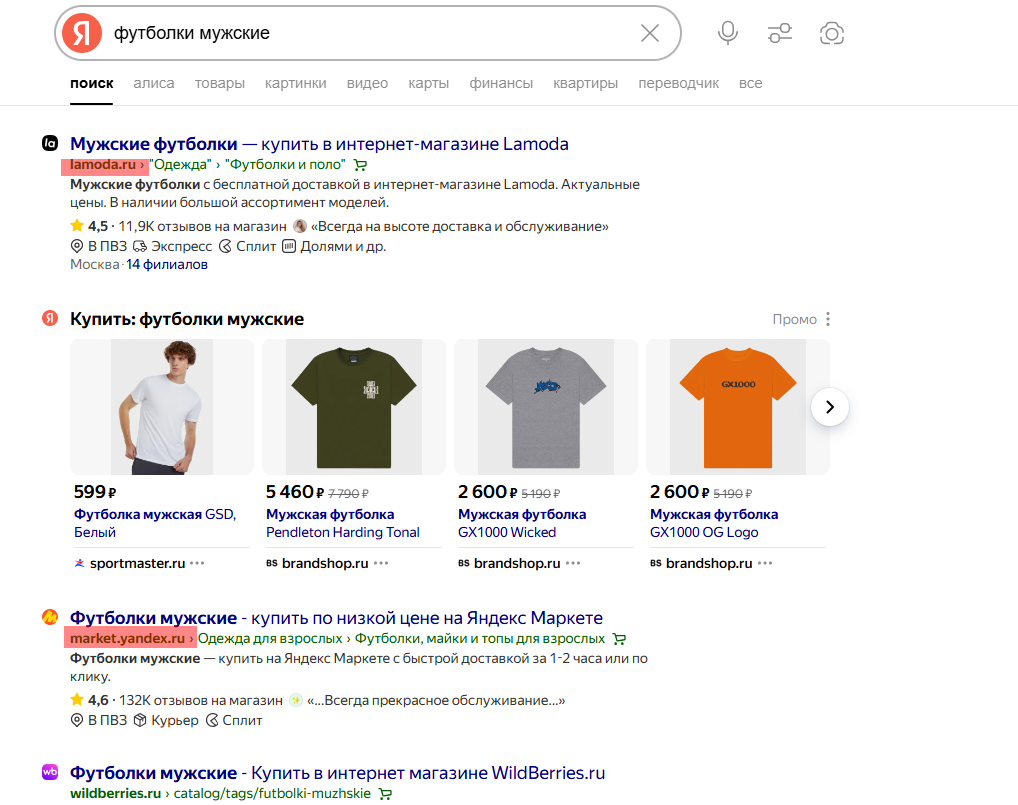Open image search camera icon
Image resolution: width=1018 pixels, height=805 pixels.
[x=832, y=33]
